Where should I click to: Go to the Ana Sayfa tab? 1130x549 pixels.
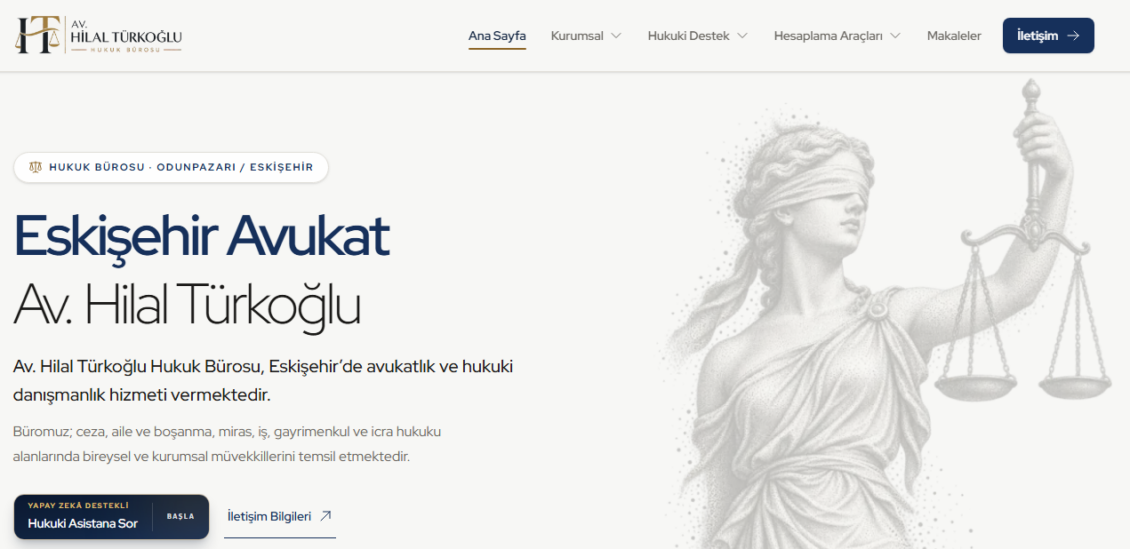point(497,35)
